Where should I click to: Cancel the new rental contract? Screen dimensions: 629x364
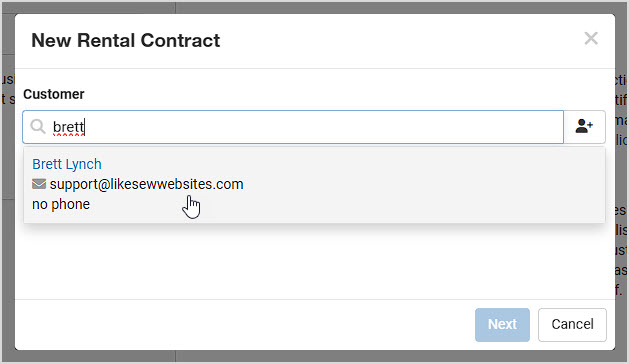point(572,325)
